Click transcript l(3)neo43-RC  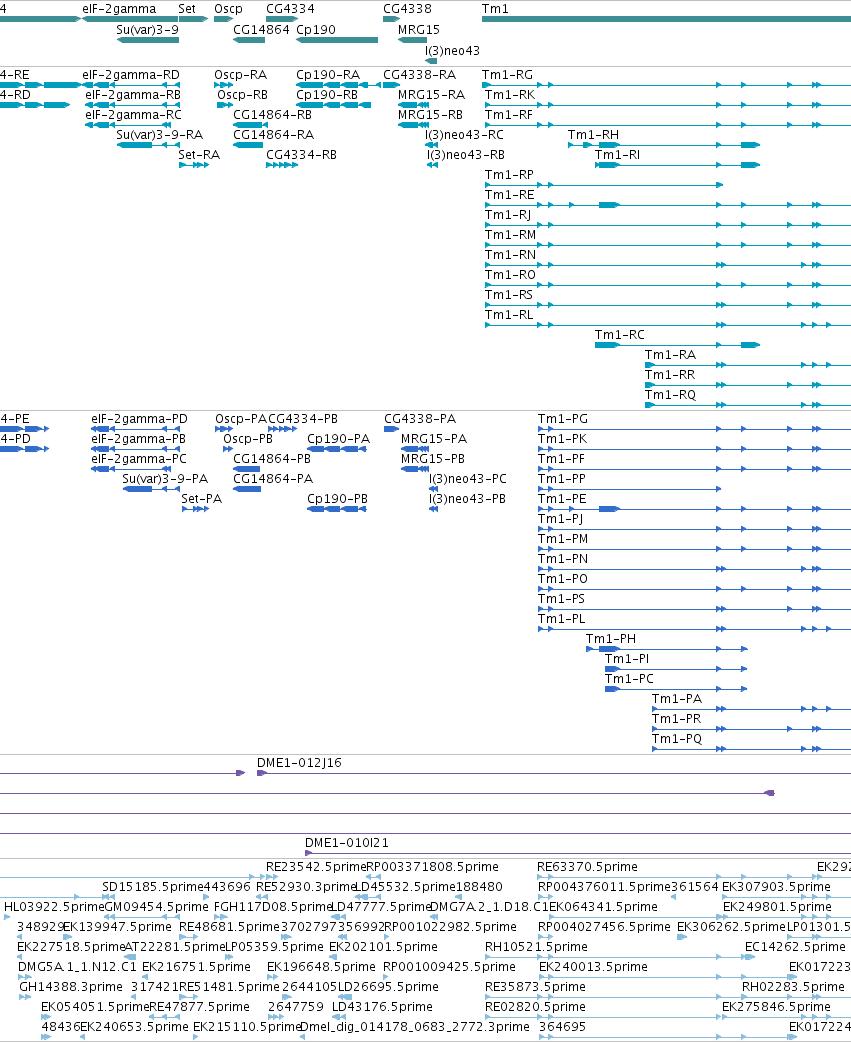[431, 145]
